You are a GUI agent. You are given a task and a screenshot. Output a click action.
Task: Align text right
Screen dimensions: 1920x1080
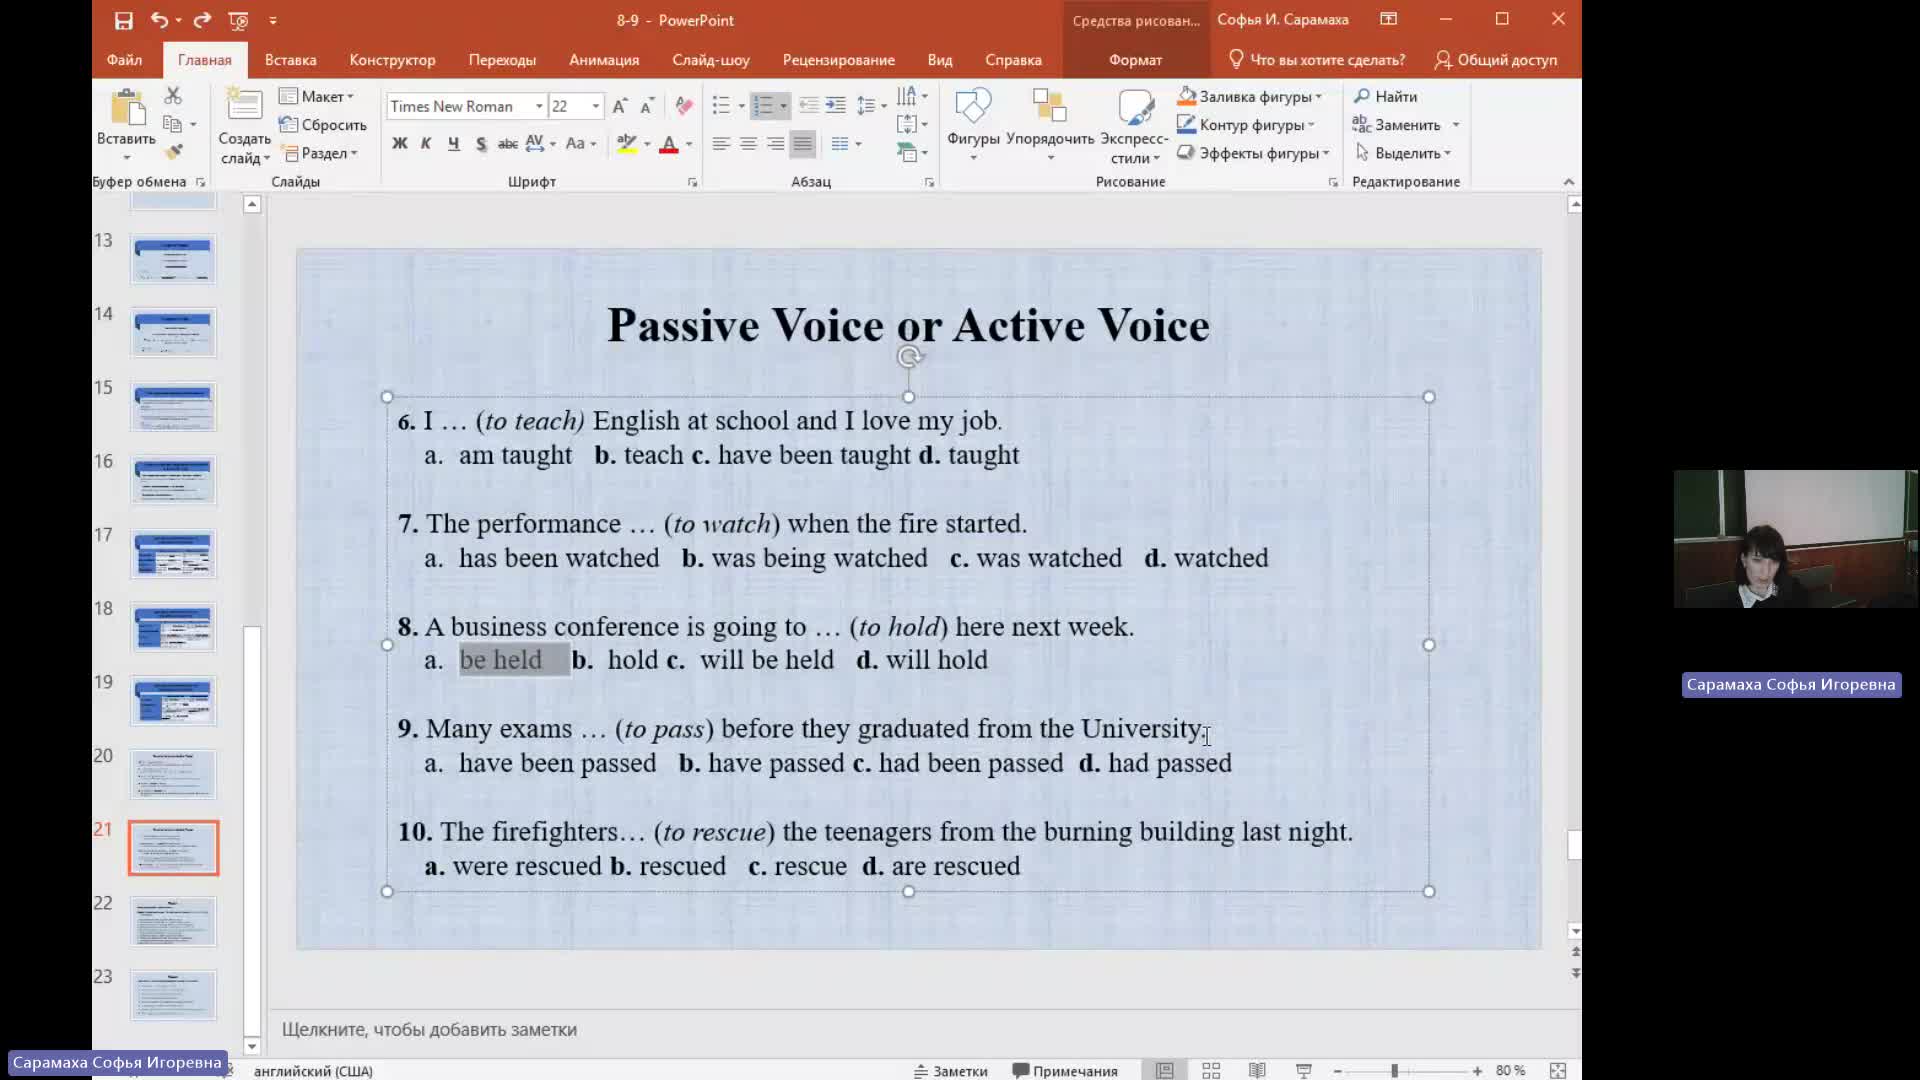coord(775,144)
